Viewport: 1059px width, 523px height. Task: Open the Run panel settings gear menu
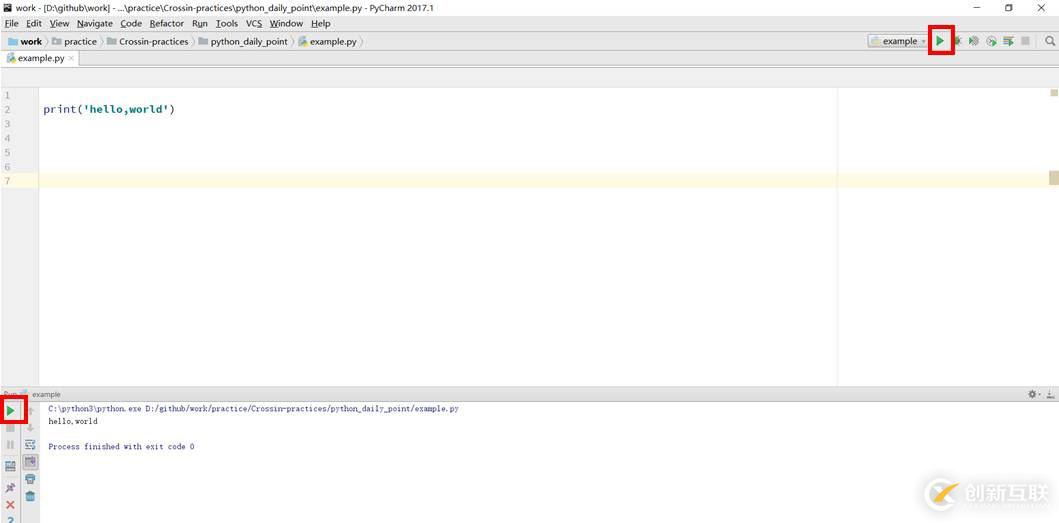coord(1033,394)
